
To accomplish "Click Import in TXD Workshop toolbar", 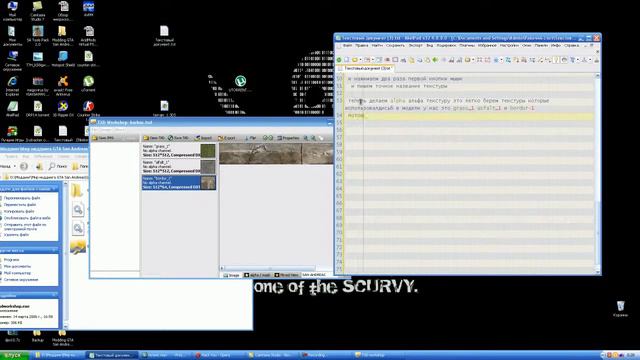I will click(x=204, y=138).
